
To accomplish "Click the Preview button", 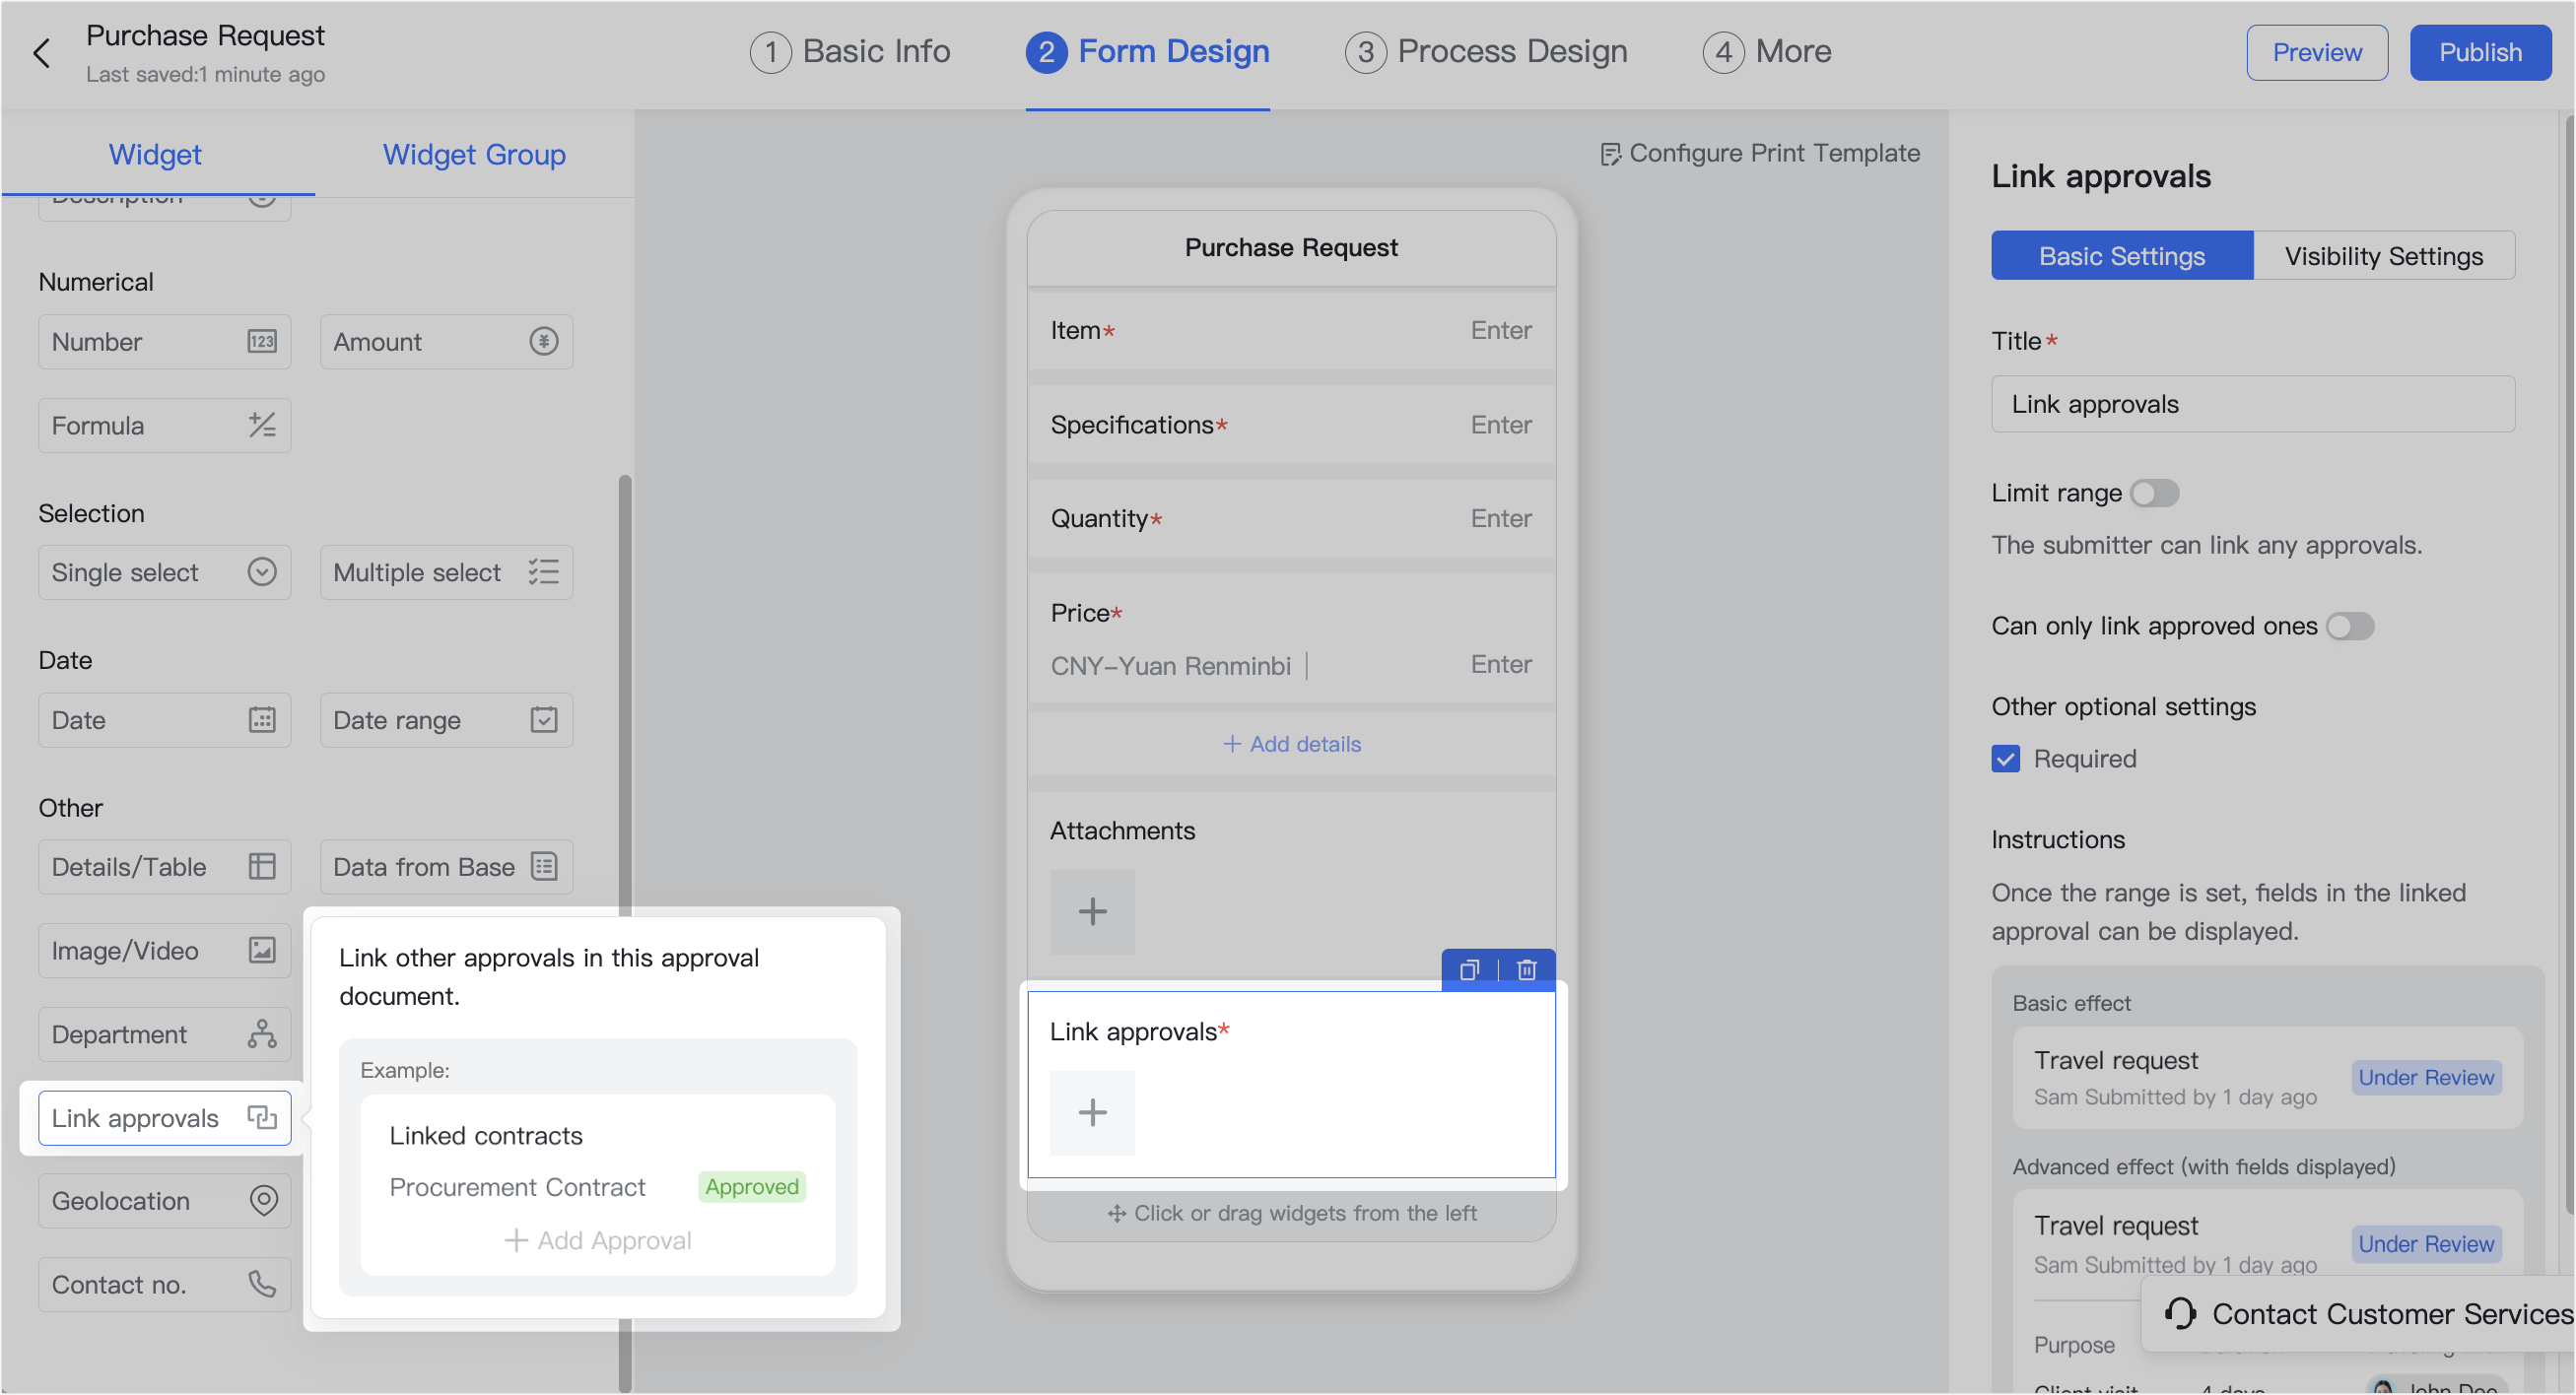I will point(2317,53).
